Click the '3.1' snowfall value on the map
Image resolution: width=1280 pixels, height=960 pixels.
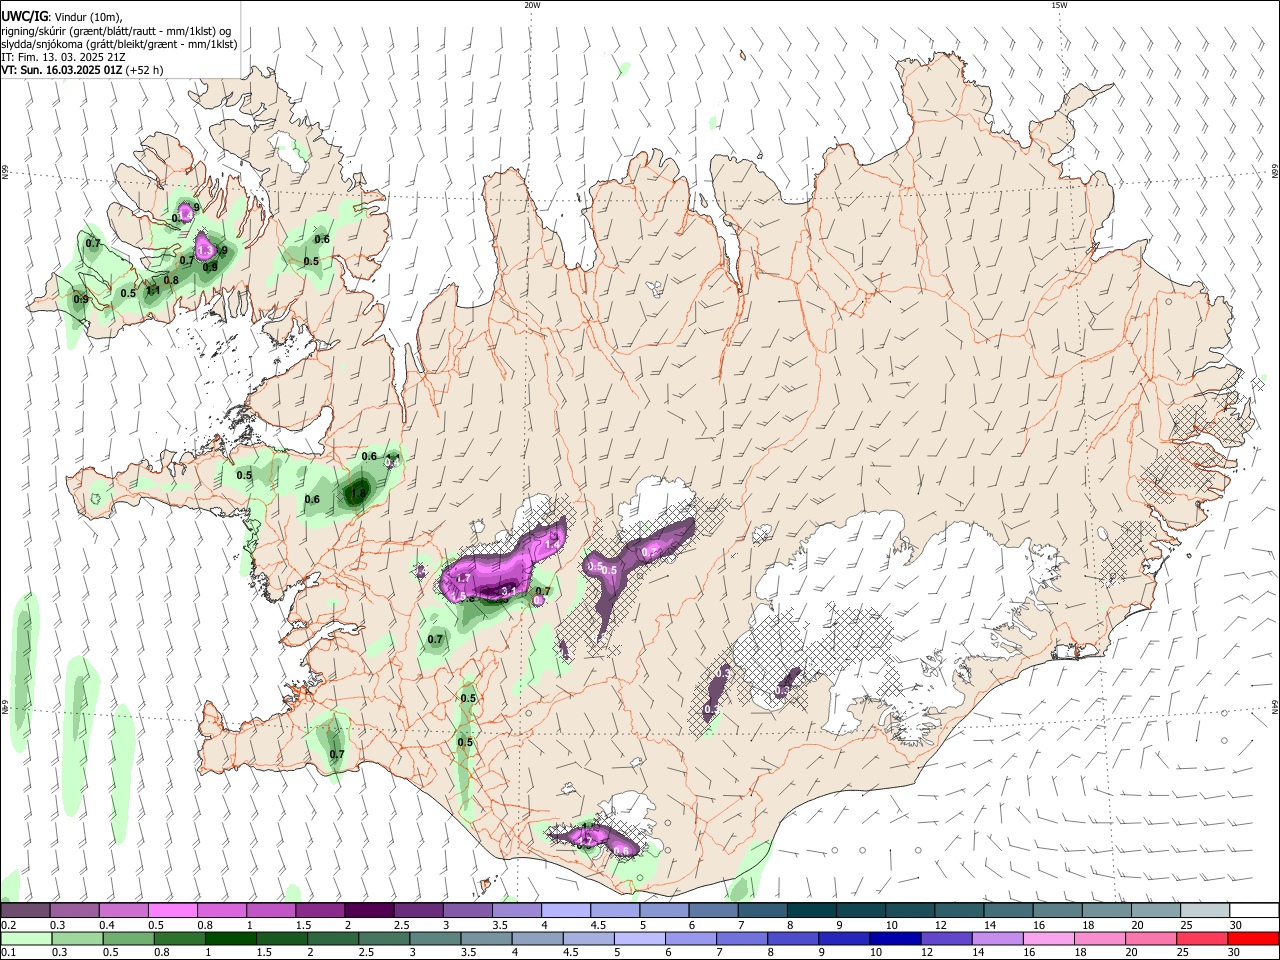click(508, 592)
